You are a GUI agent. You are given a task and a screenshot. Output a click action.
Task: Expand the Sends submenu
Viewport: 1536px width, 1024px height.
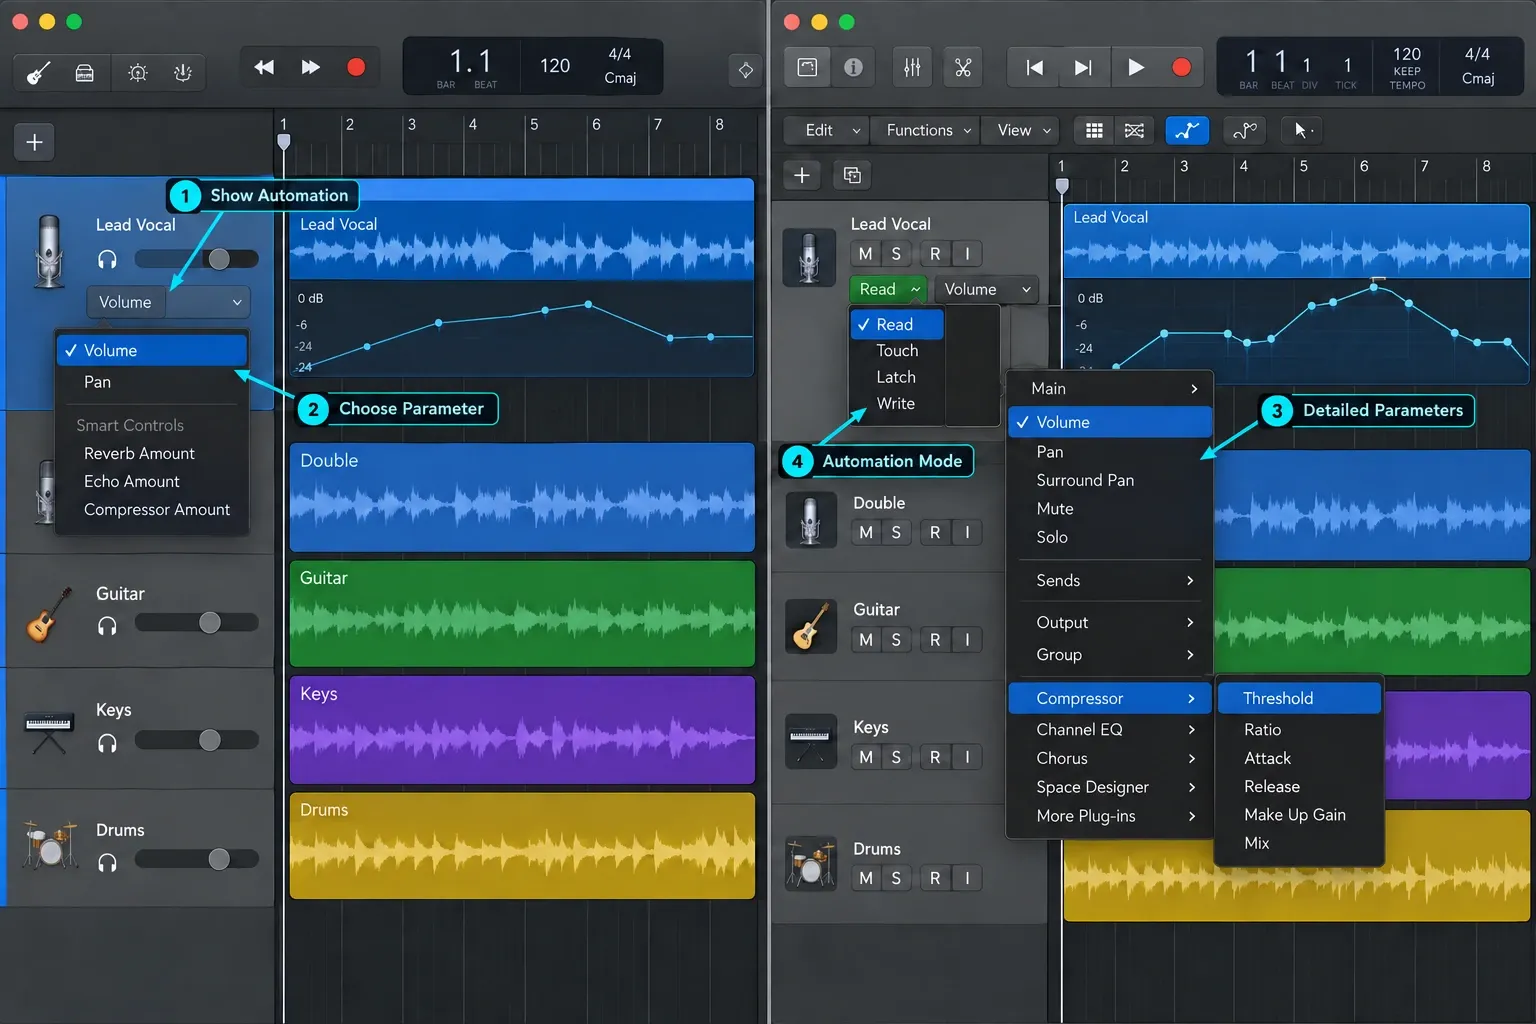point(1110,580)
